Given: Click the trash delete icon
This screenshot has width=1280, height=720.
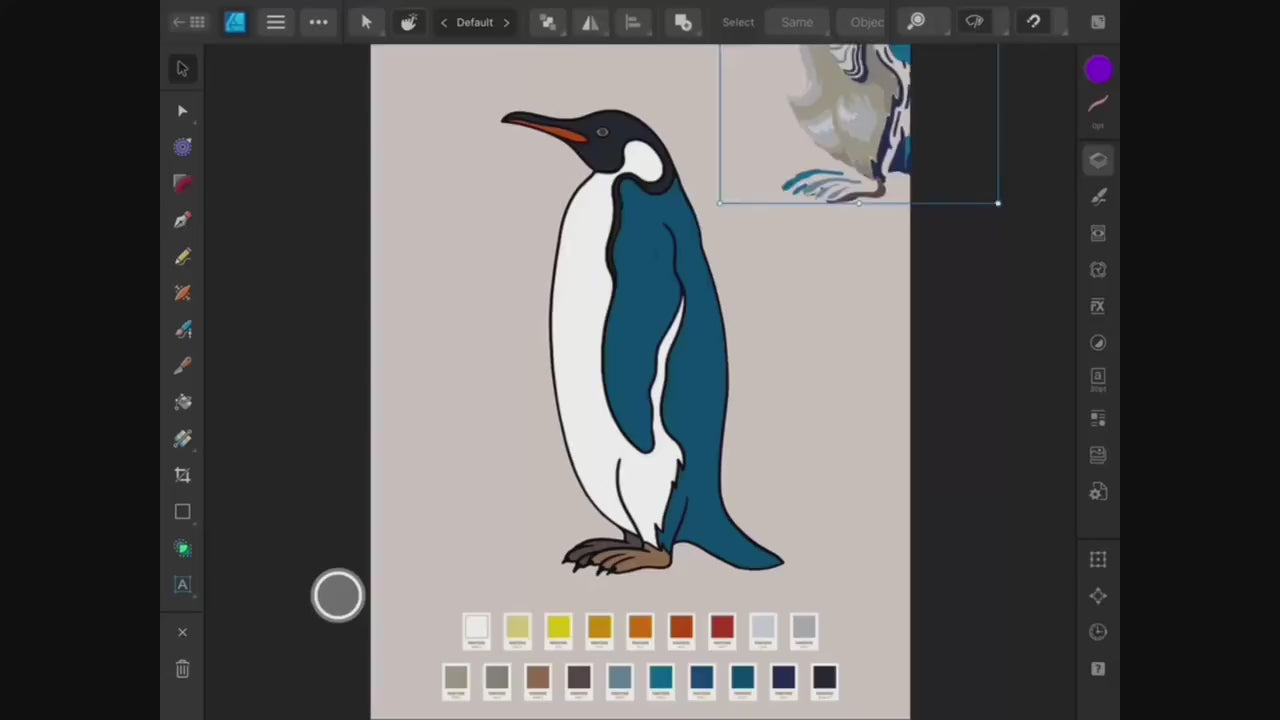Looking at the screenshot, I should point(182,669).
